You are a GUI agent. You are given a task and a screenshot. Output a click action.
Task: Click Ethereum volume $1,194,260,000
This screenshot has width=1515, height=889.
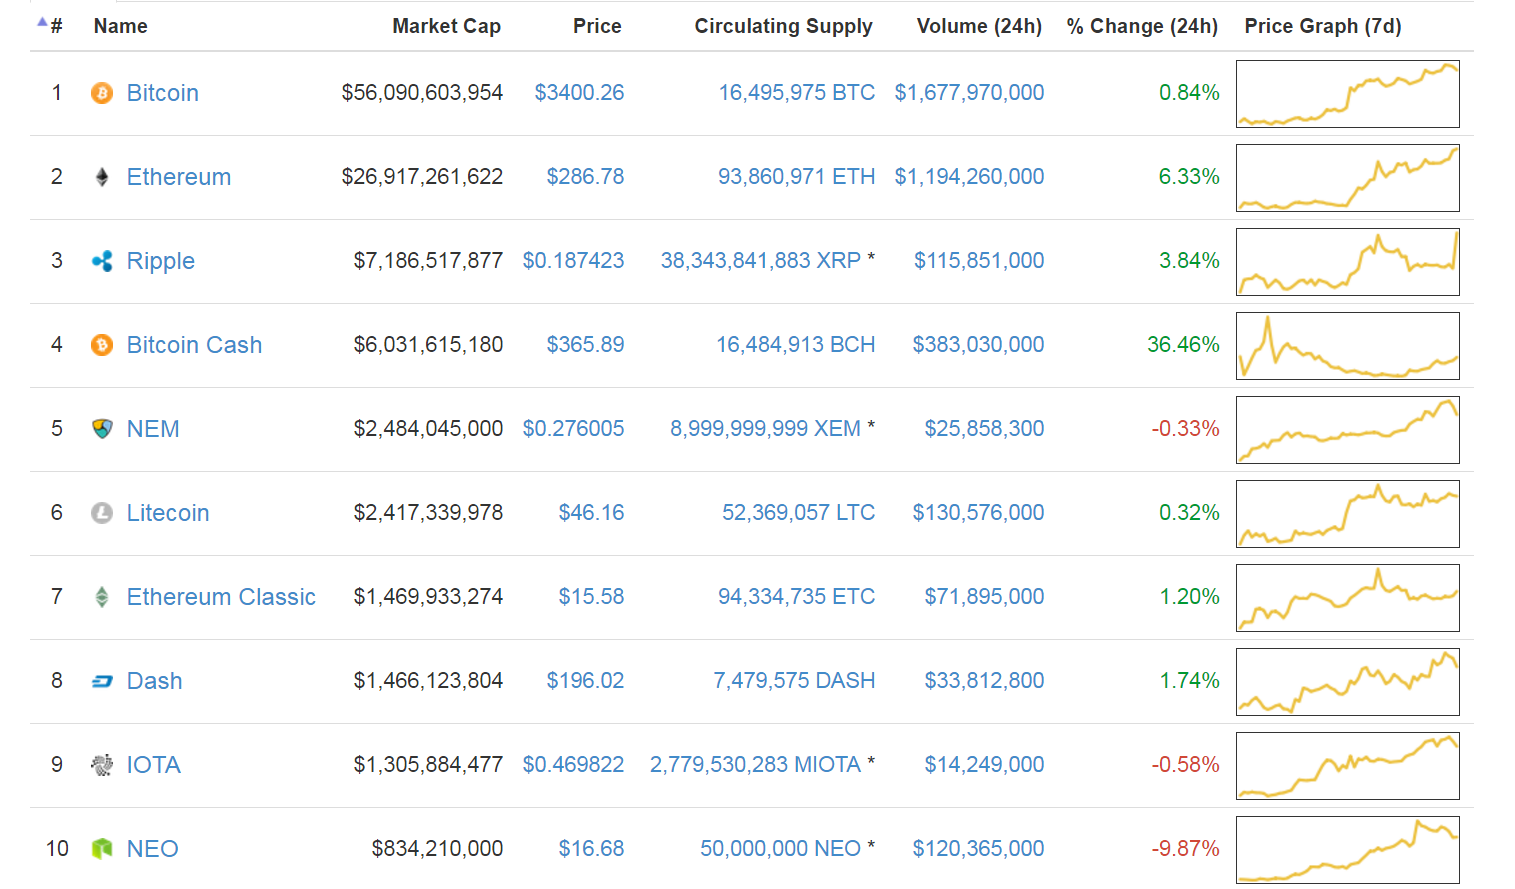[x=969, y=177]
